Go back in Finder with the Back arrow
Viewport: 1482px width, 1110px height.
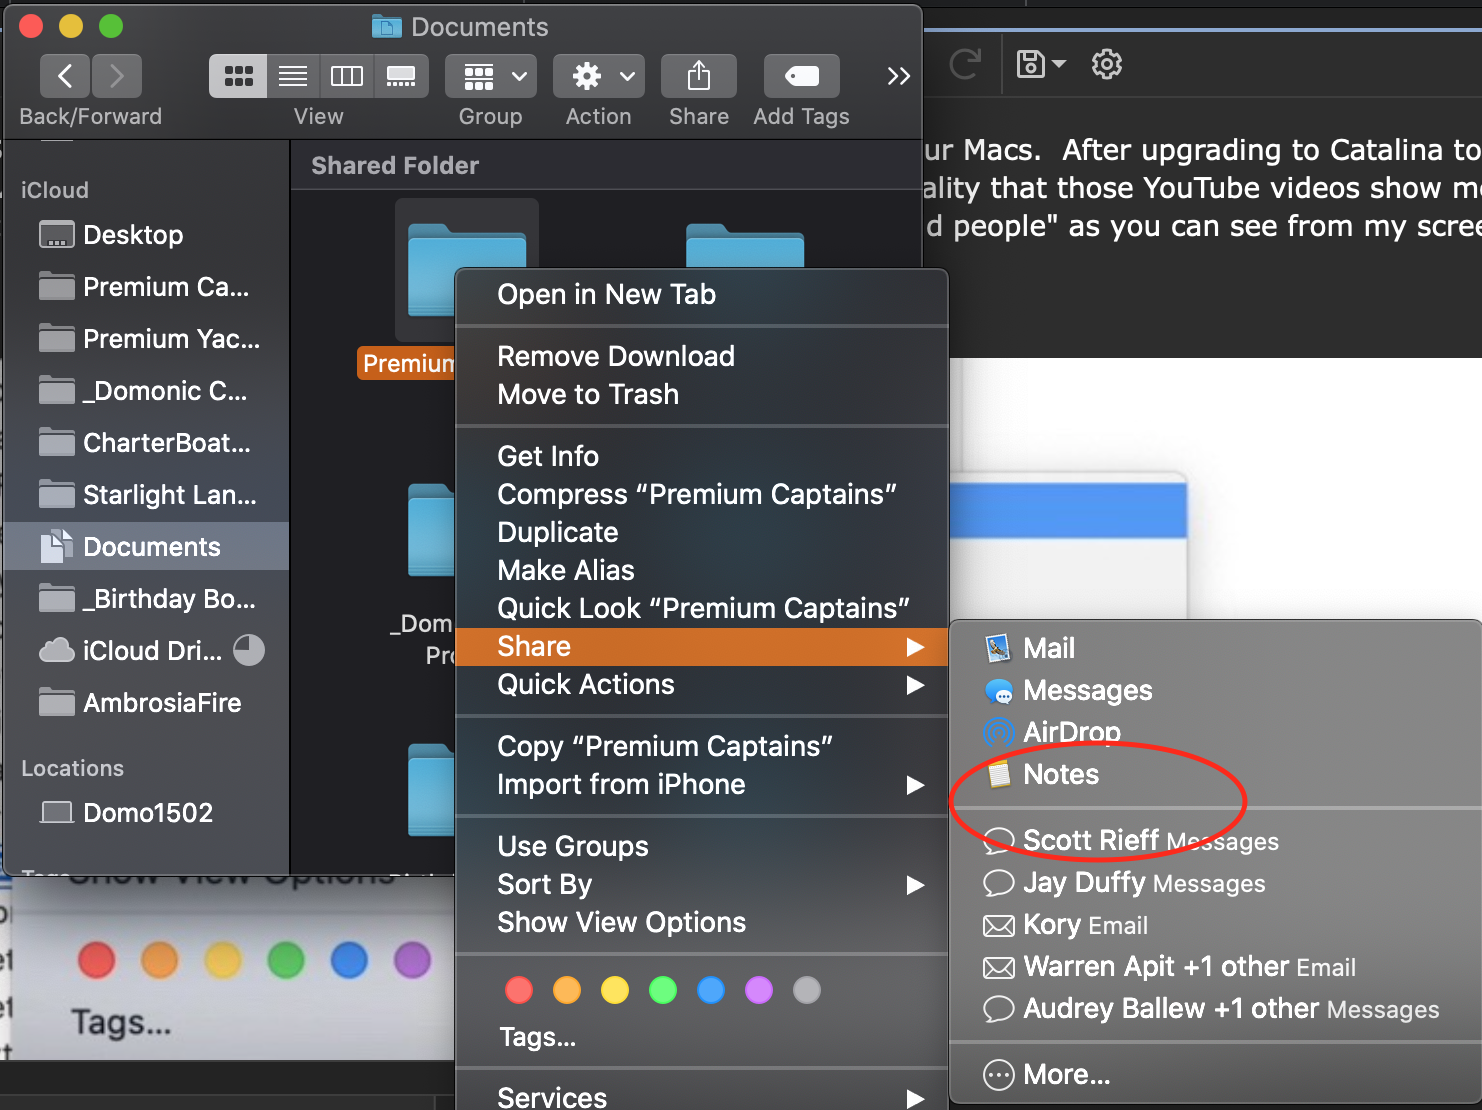click(x=65, y=76)
